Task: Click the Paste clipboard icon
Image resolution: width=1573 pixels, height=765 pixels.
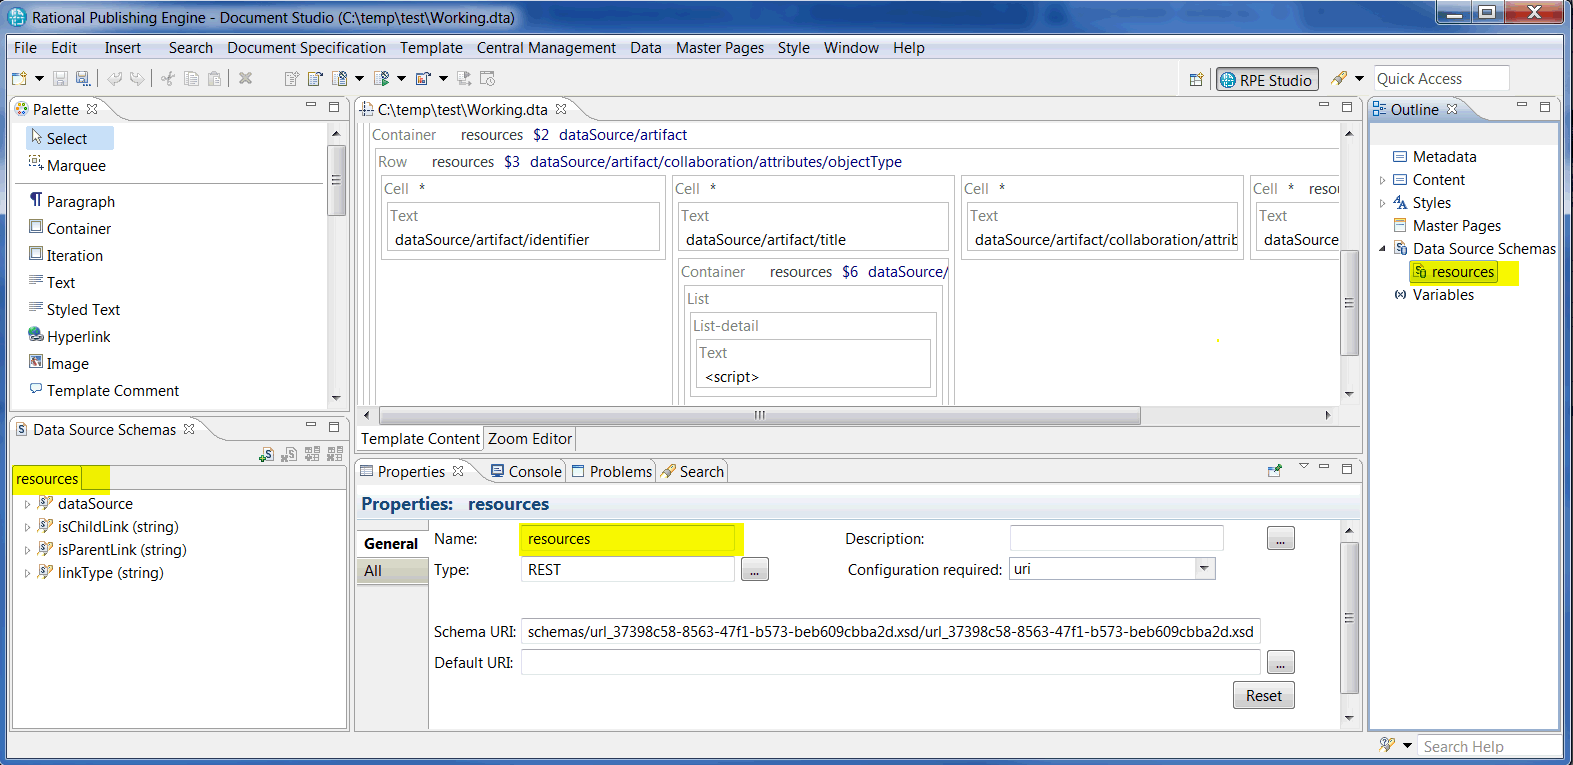Action: 214,79
